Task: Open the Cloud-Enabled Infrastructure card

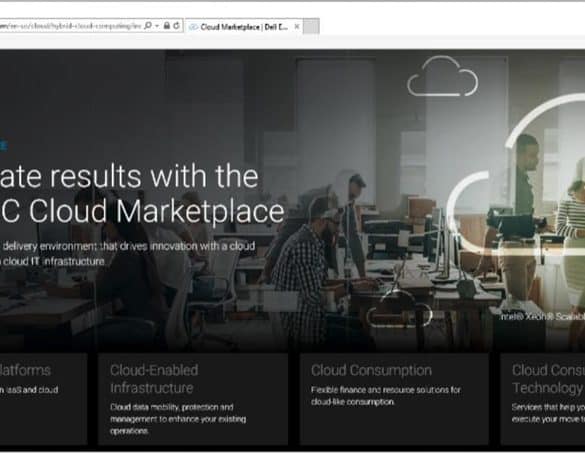Action: click(x=193, y=399)
